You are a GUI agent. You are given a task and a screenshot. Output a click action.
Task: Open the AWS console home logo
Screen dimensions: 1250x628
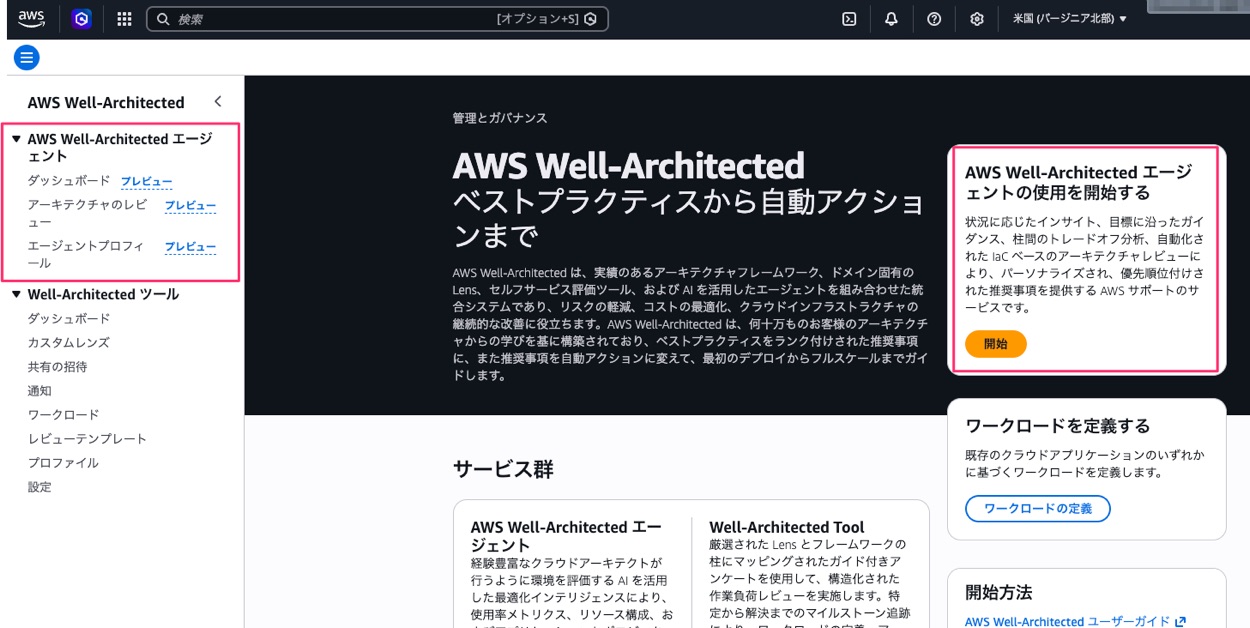[x=31, y=18]
